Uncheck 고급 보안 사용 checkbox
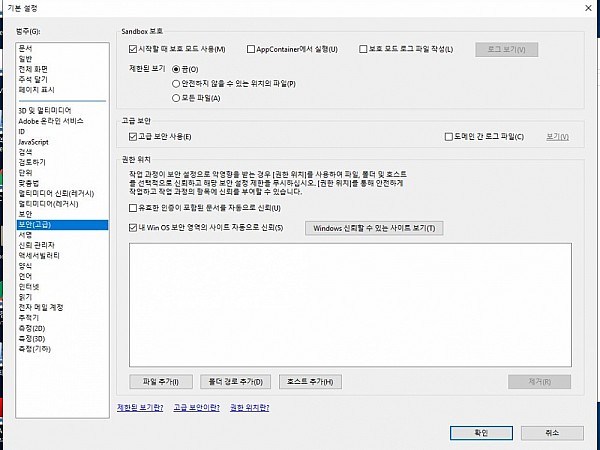 tap(134, 136)
